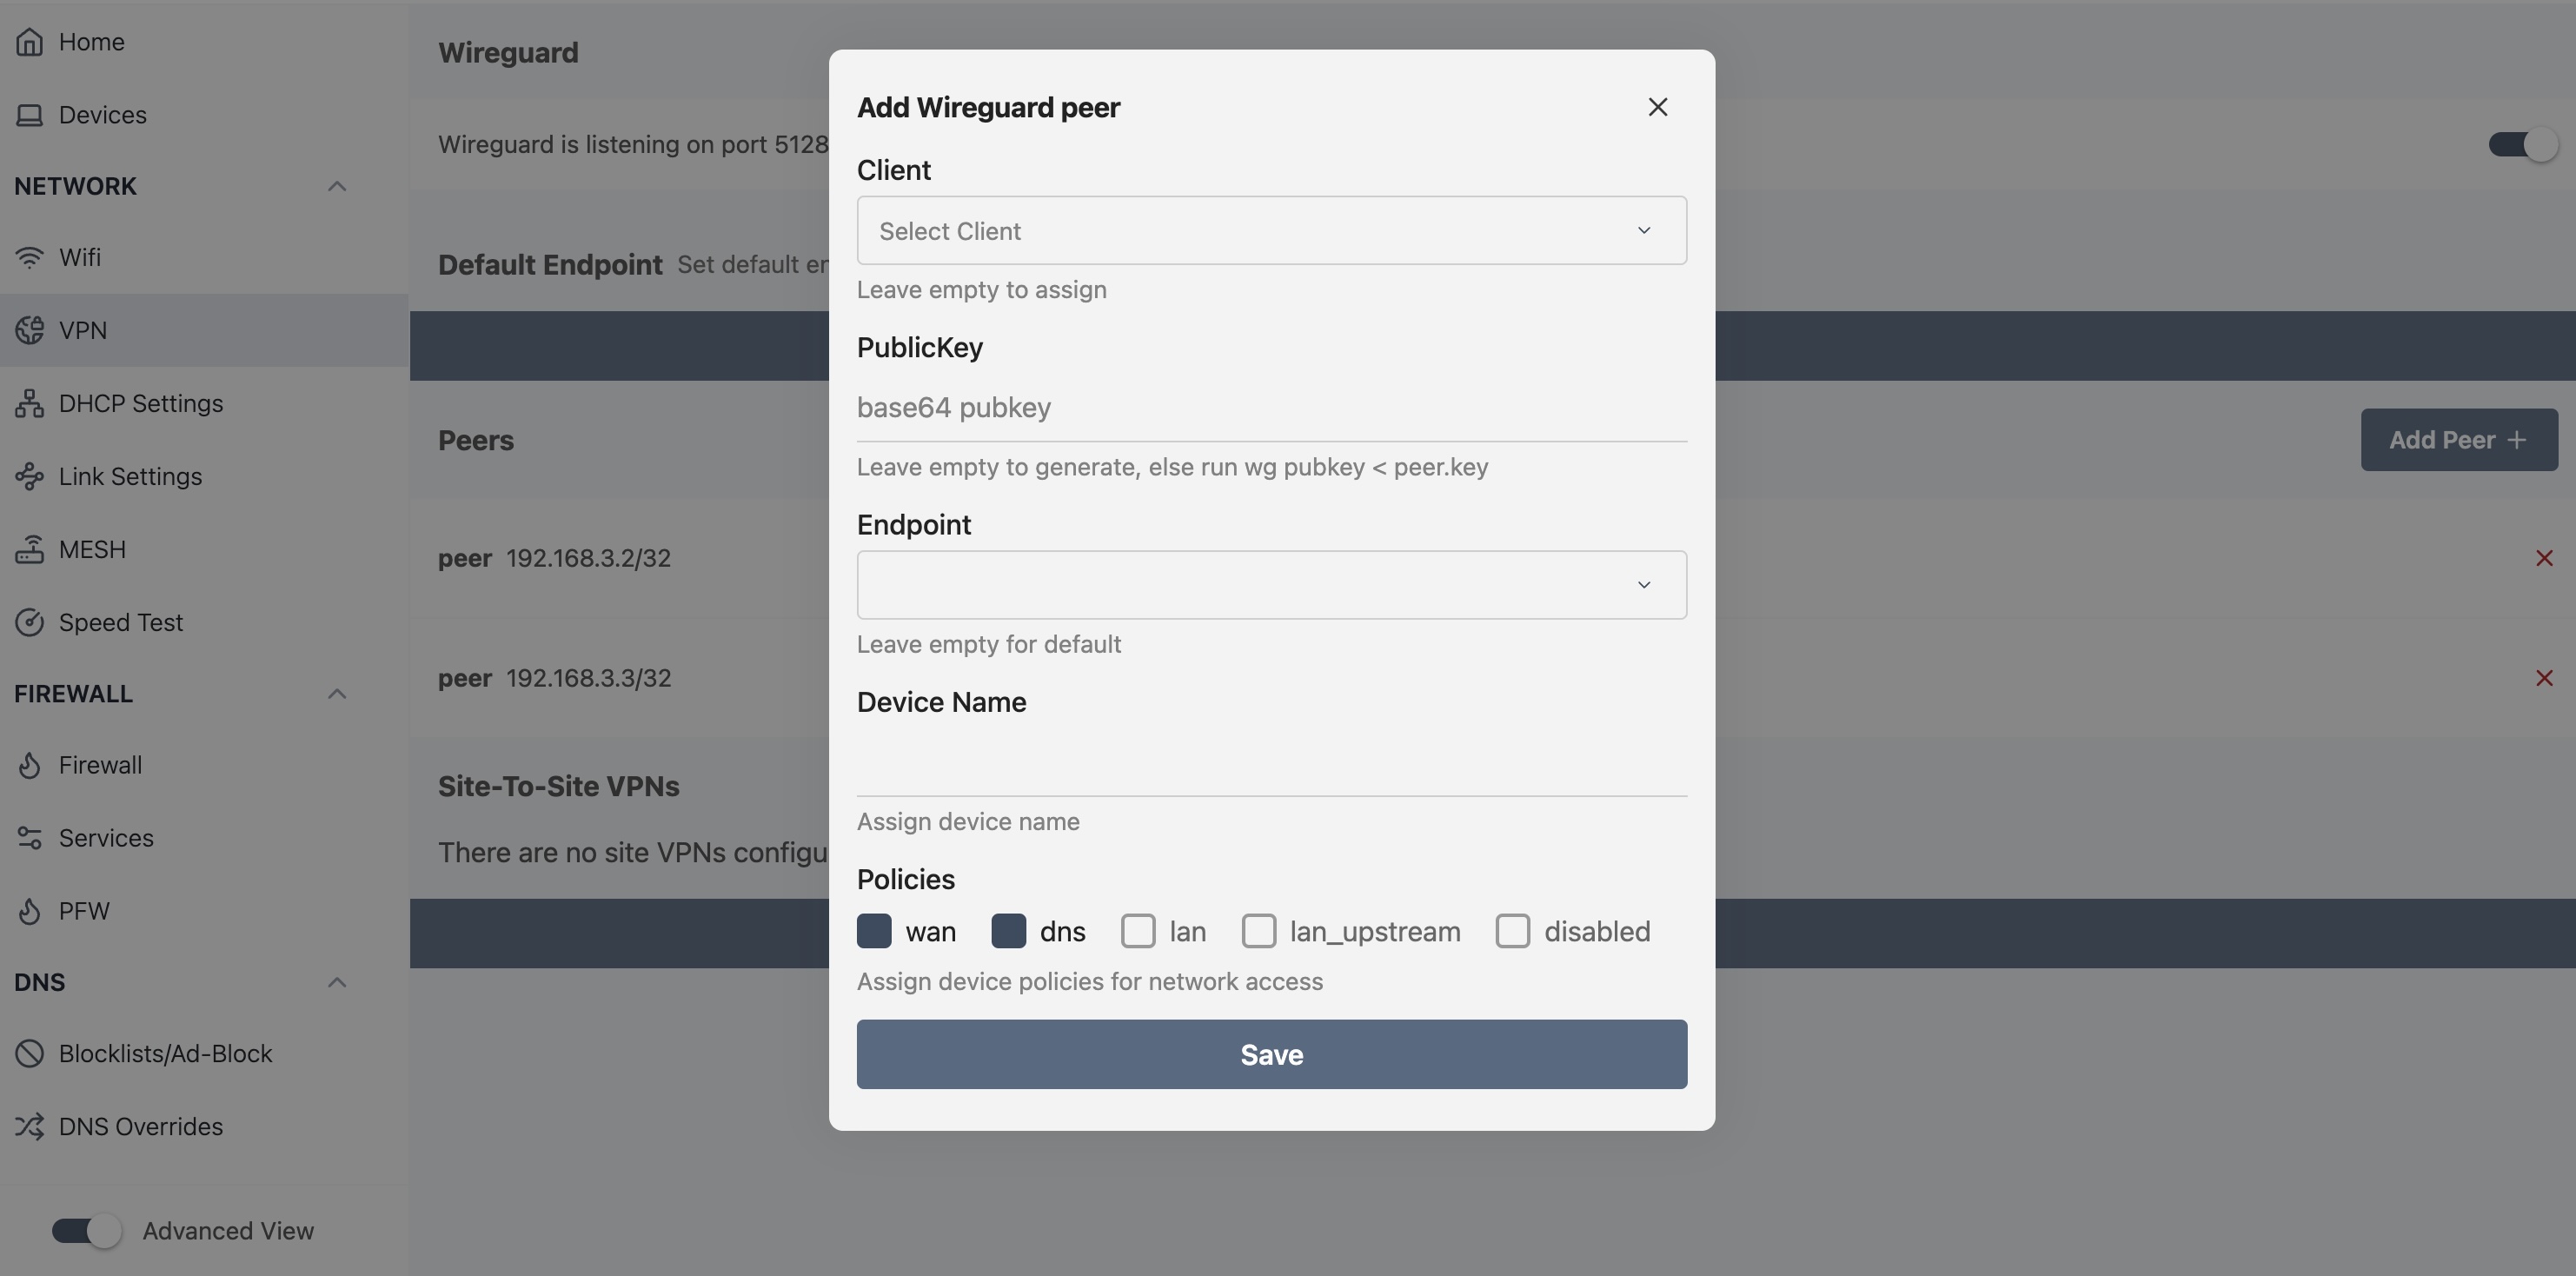Click the Devices laptop icon
2576x1276 pixels.
tap(30, 115)
